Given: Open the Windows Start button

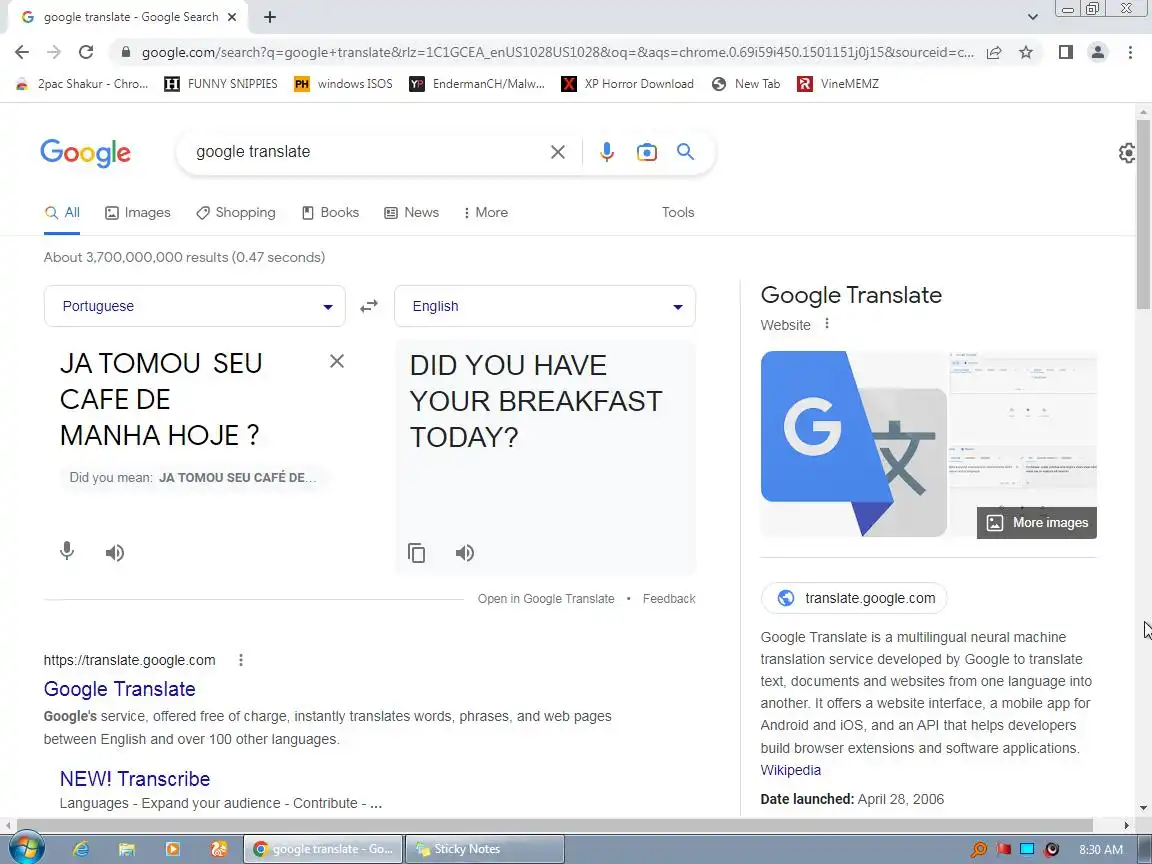Looking at the screenshot, I should pyautogui.click(x=25, y=849).
